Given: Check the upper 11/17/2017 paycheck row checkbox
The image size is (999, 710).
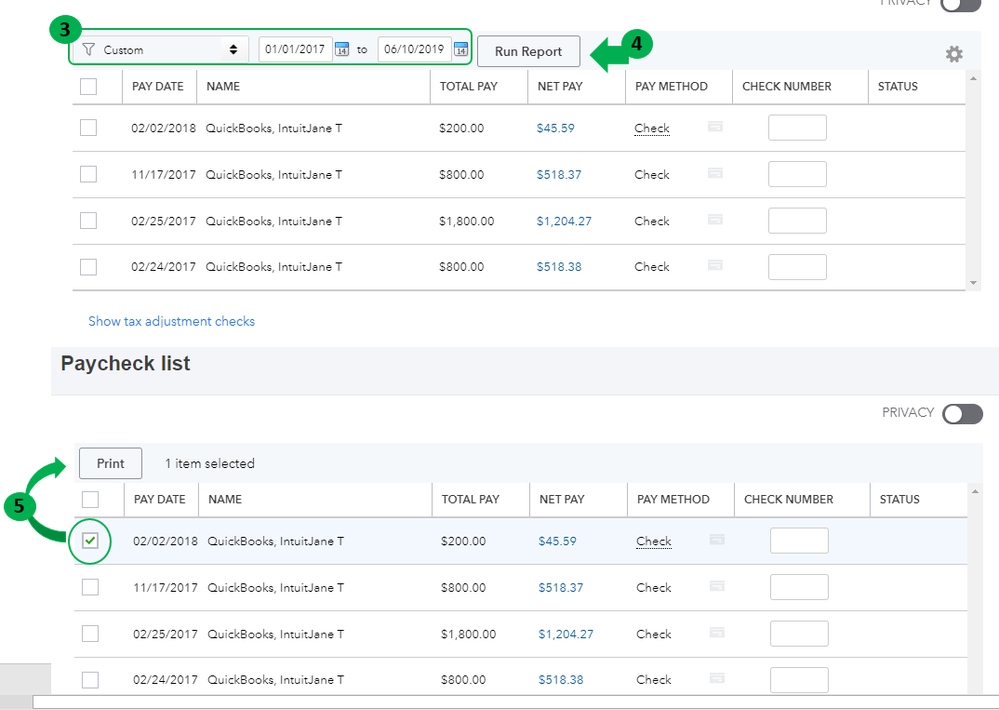Looking at the screenshot, I should coord(88,174).
